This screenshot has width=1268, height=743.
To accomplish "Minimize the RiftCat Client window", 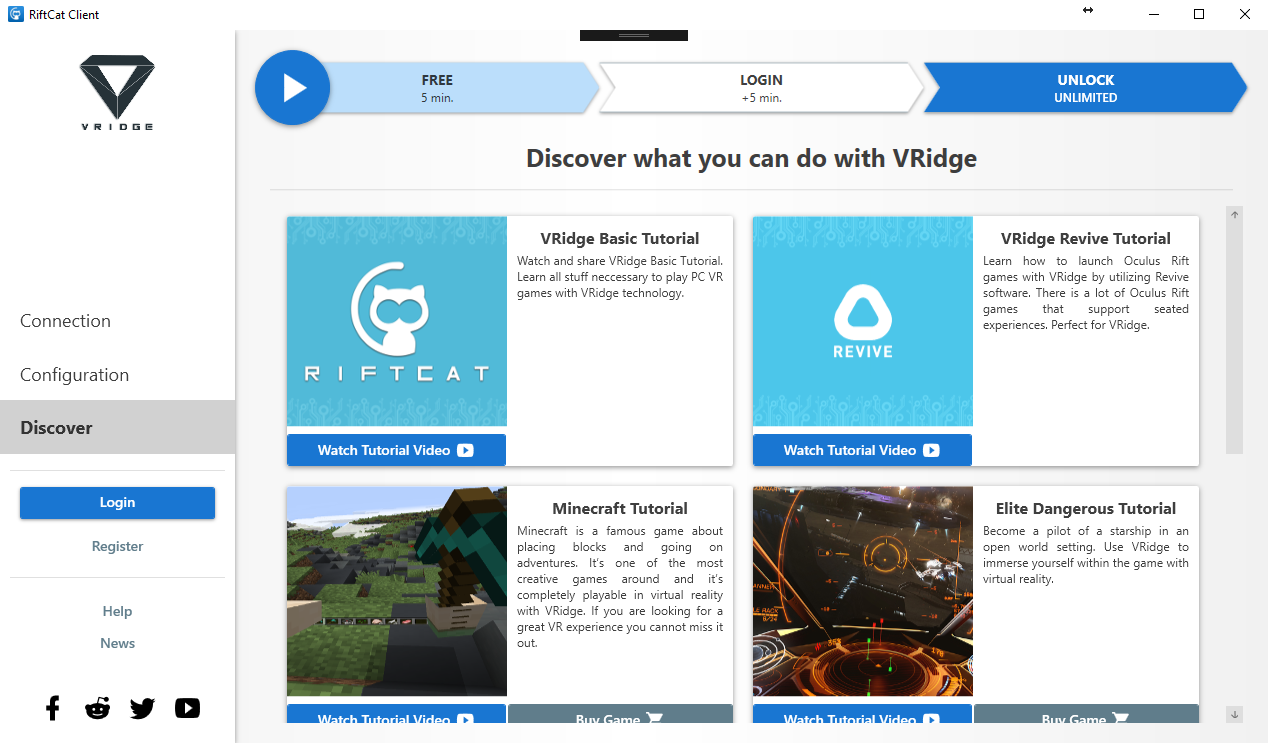I will click(1153, 14).
